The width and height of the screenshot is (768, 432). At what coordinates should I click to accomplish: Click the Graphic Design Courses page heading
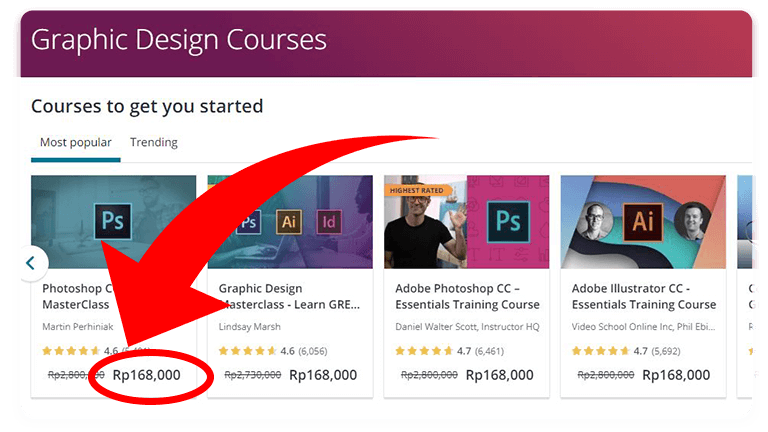179,40
